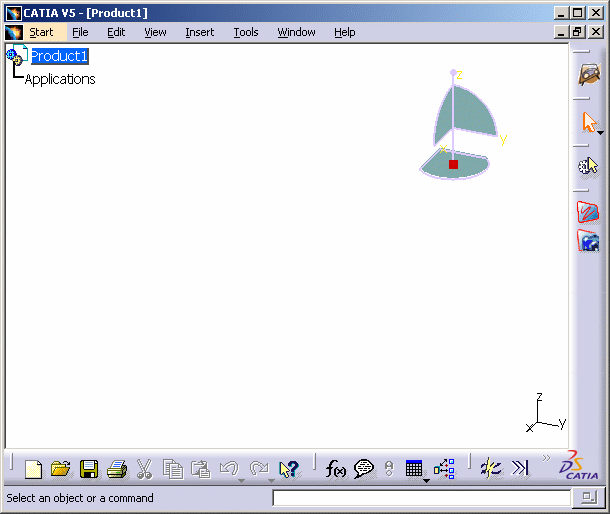Expand the Design Table dropdown arrow
Screen dimensions: 610x514
coord(427,481)
